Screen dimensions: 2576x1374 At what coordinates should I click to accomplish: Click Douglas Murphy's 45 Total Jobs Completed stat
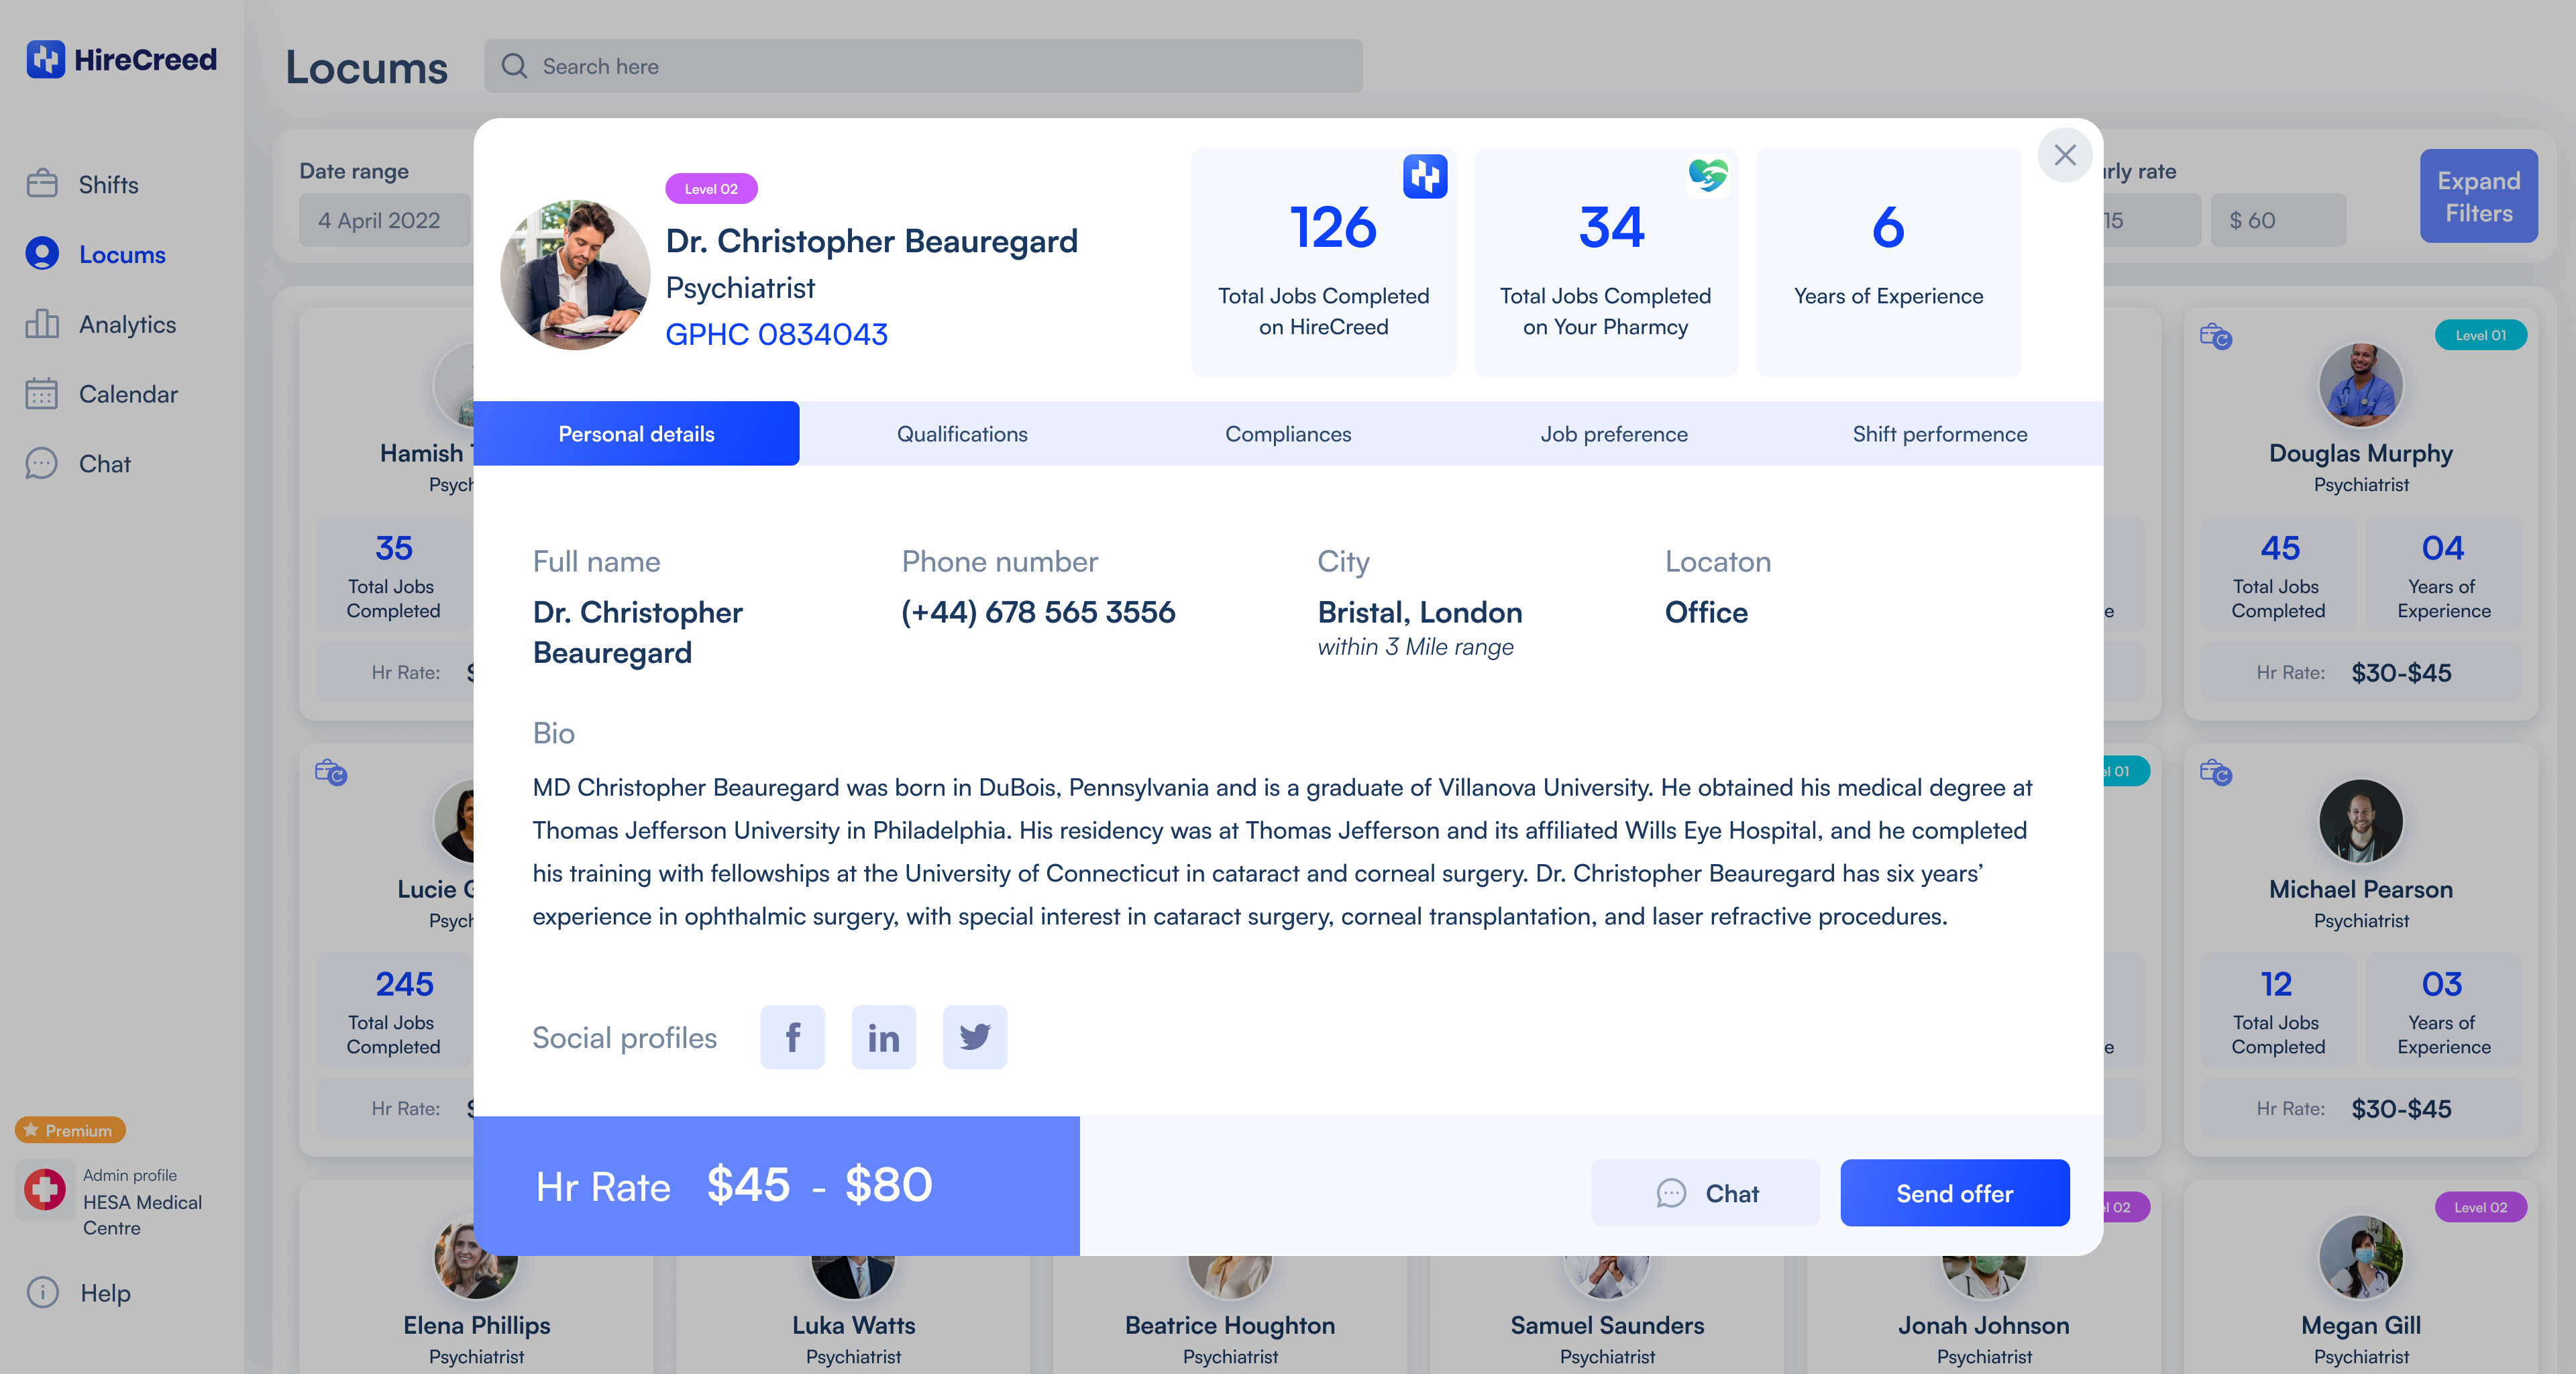coord(2279,574)
